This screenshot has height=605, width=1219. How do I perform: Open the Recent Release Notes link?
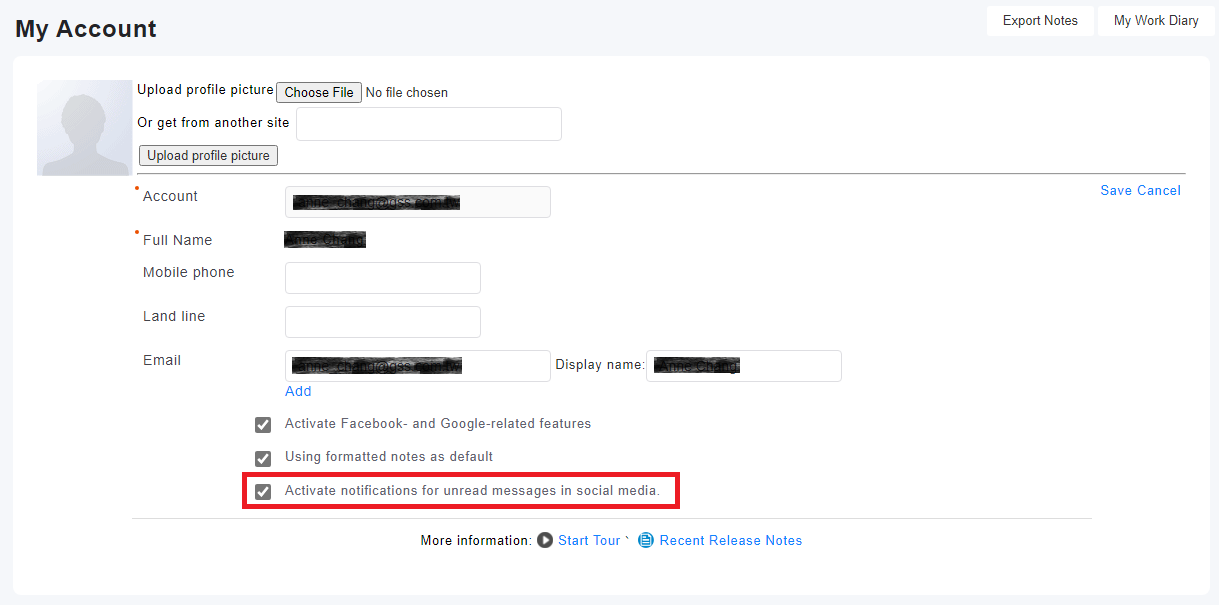coord(730,540)
